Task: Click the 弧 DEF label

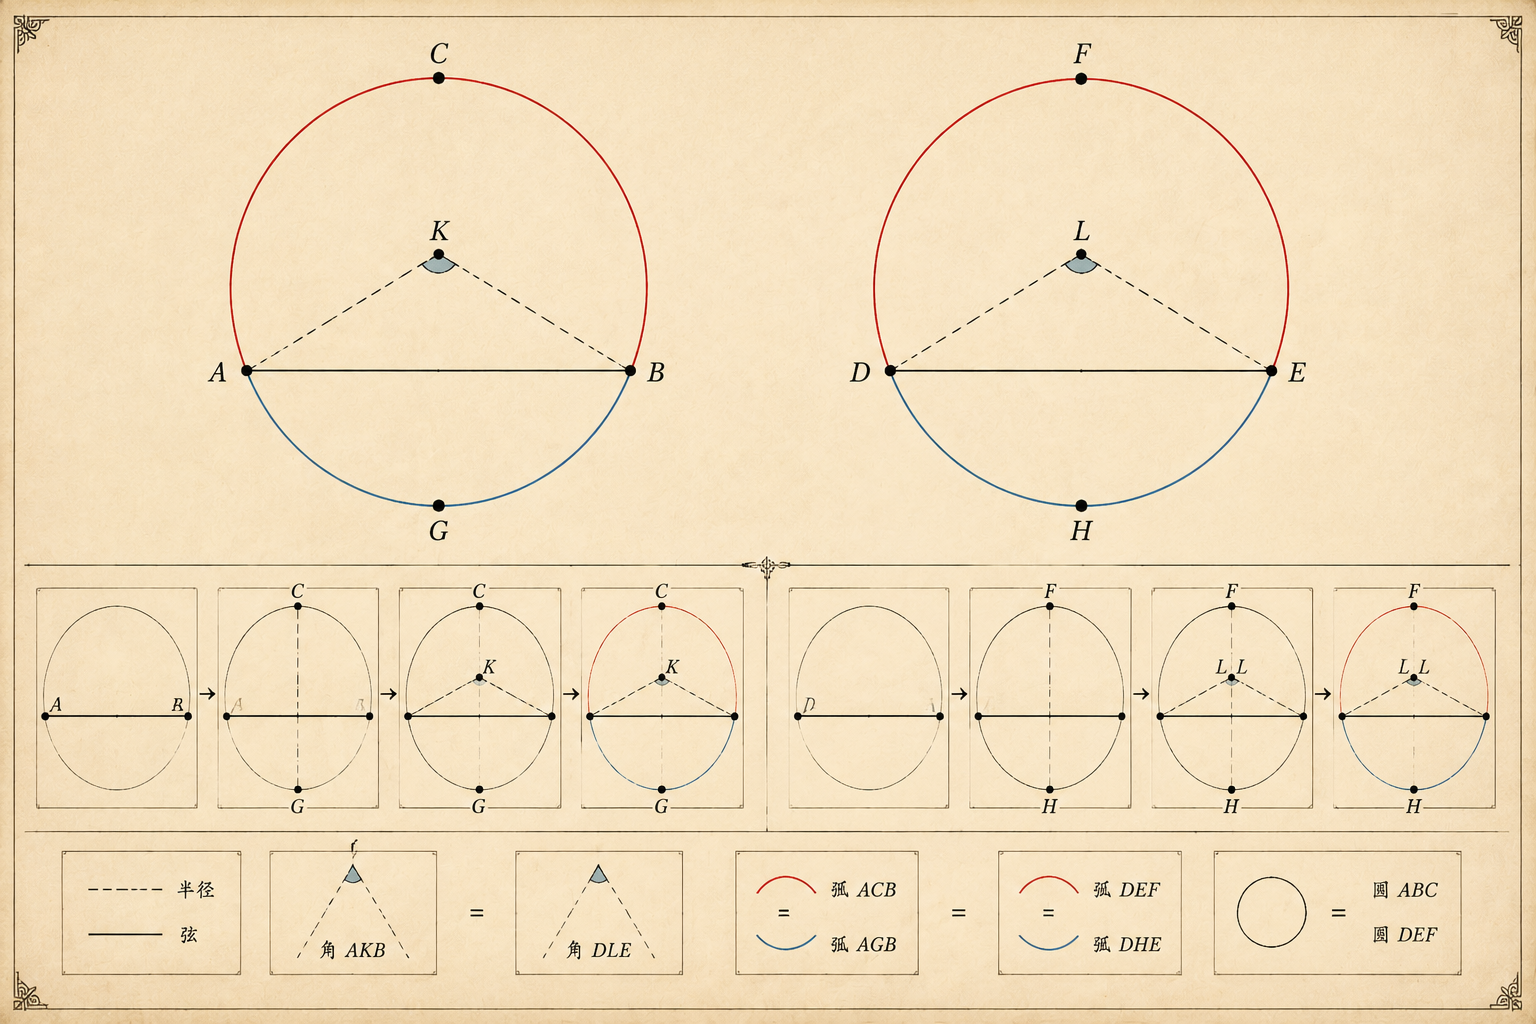Action: tap(1126, 890)
